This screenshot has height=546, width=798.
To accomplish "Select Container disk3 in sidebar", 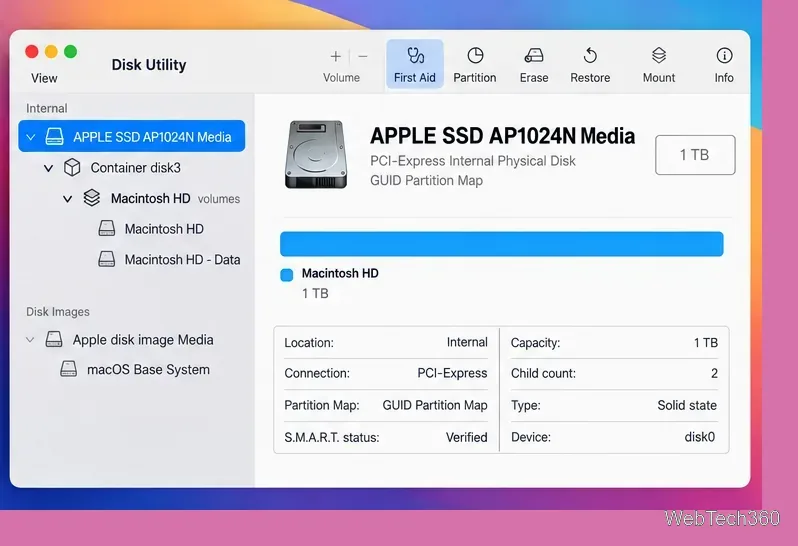I will 135,167.
